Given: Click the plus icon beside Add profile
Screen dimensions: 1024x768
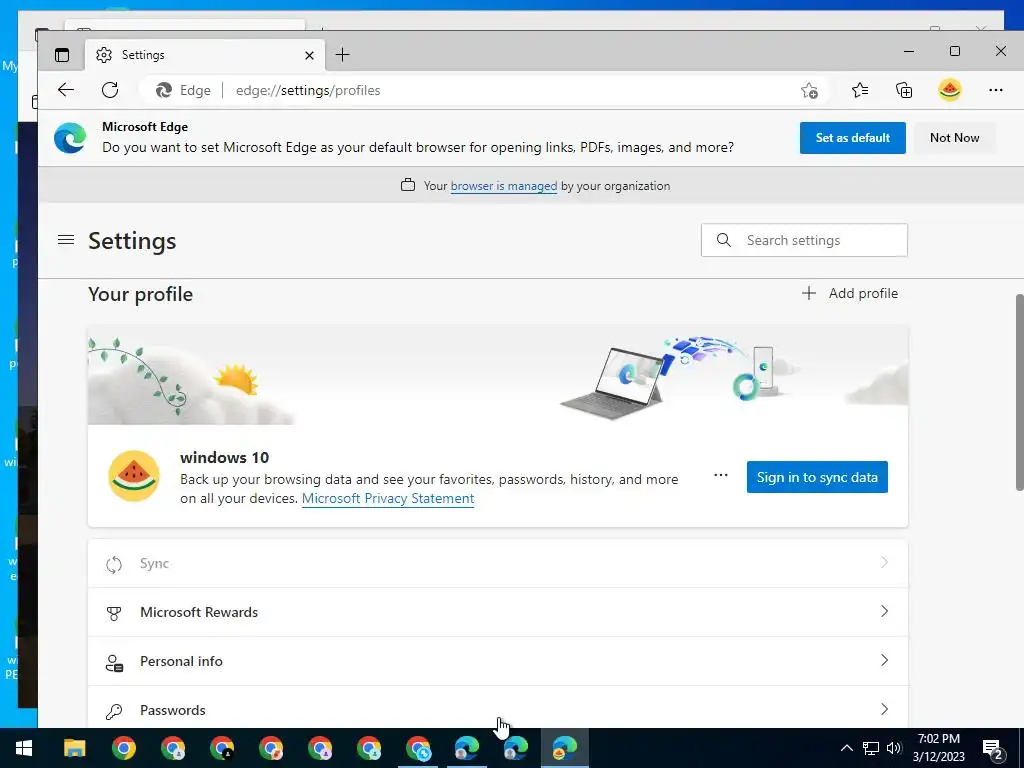Looking at the screenshot, I should pos(808,293).
